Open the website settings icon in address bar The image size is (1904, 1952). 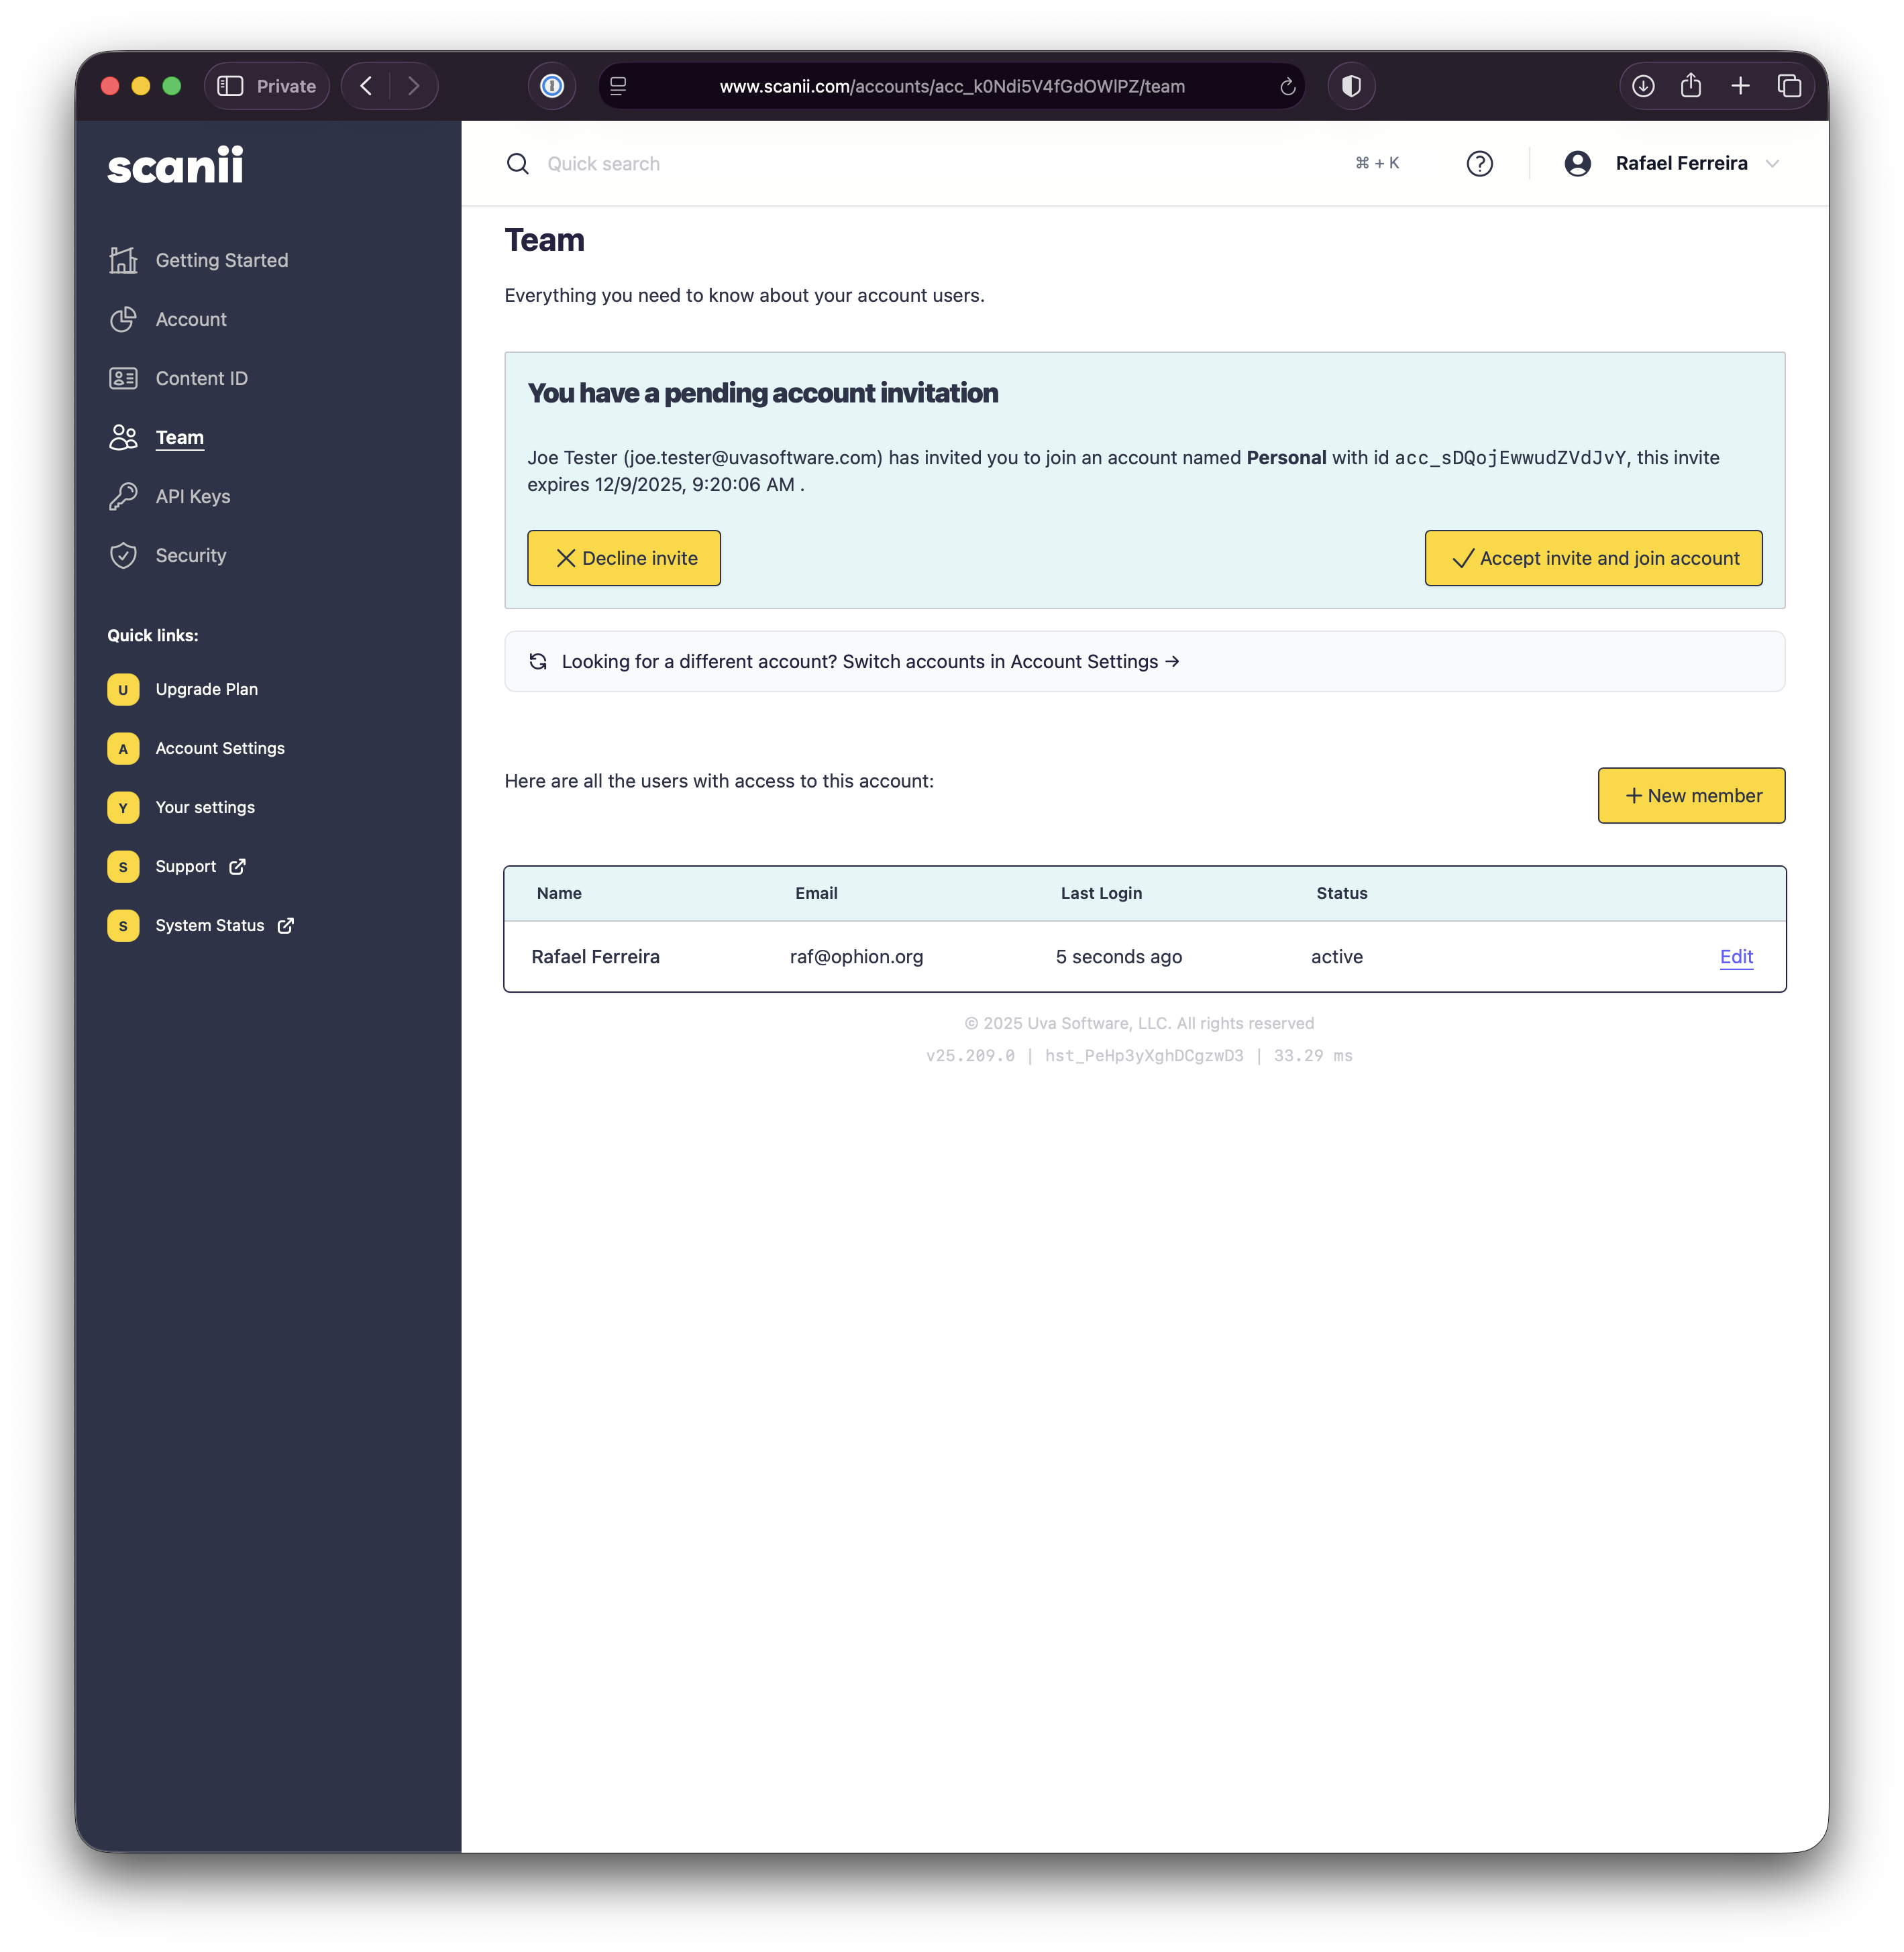coord(618,86)
